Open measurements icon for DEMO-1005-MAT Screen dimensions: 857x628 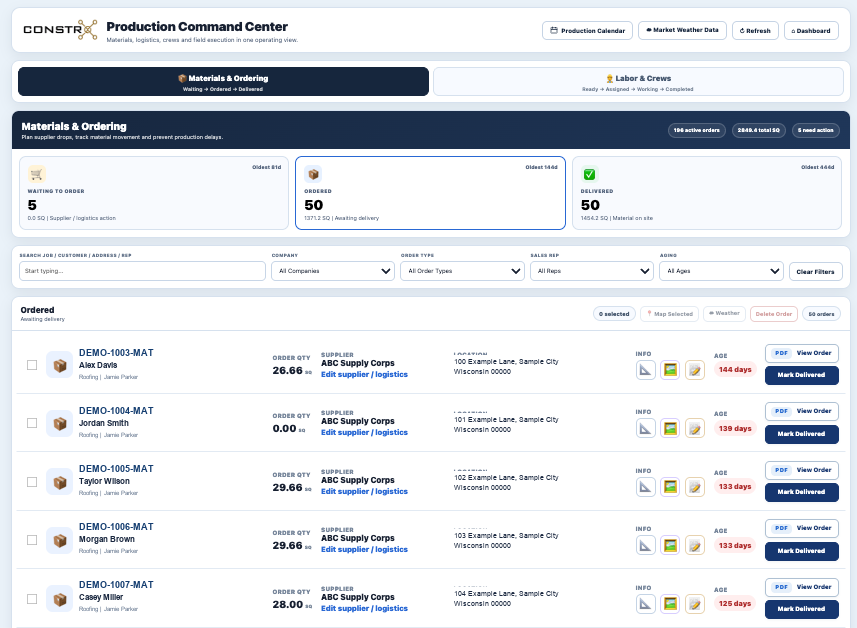[645, 486]
